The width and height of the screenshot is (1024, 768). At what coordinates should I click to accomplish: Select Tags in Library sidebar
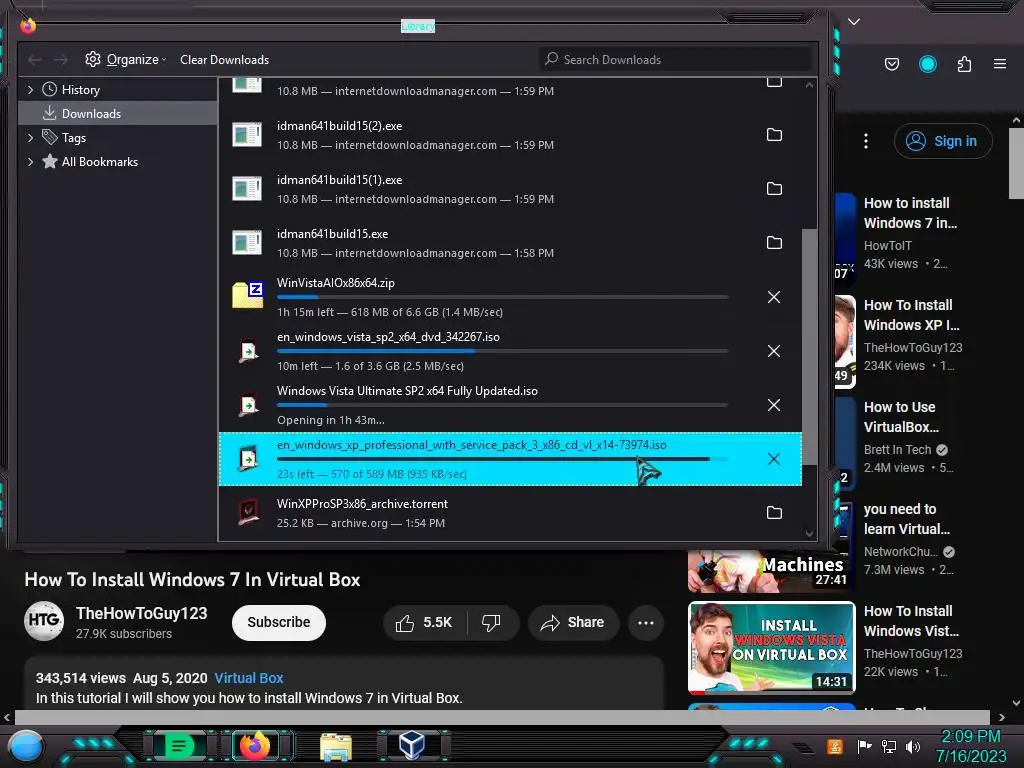[73, 138]
